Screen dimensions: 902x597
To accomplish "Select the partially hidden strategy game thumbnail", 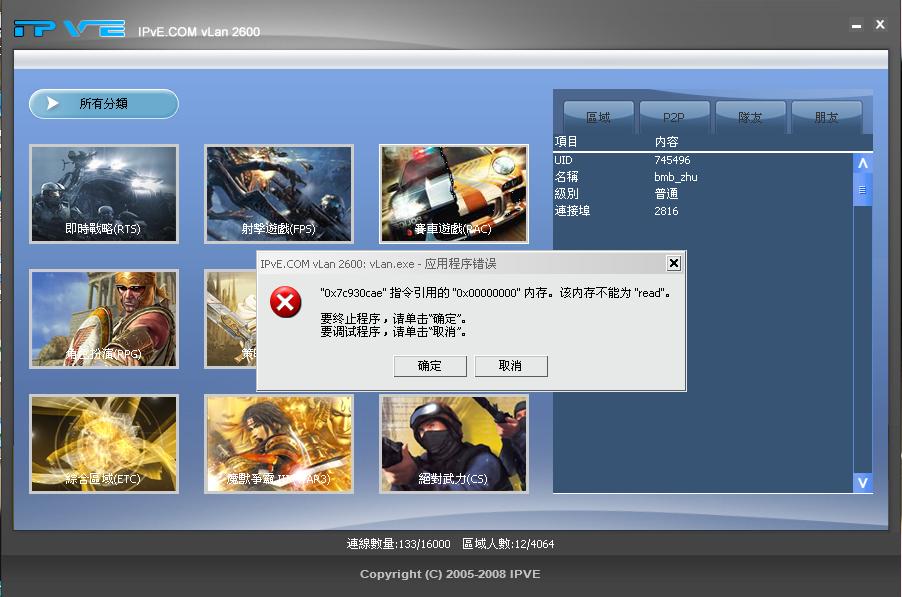I will pyautogui.click(x=231, y=319).
